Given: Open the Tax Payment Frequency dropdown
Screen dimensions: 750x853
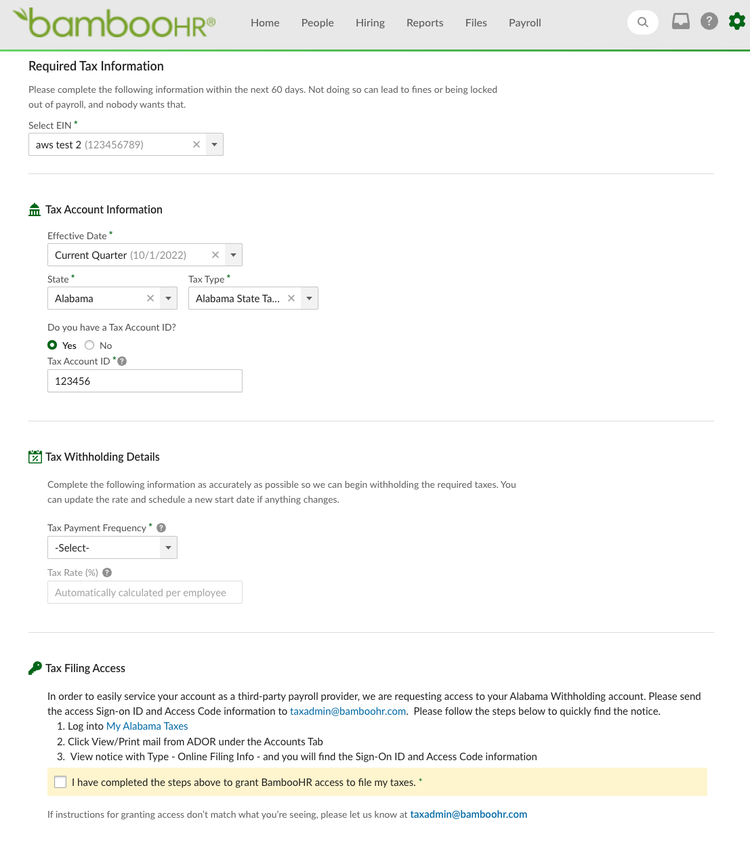Looking at the screenshot, I should (112, 548).
